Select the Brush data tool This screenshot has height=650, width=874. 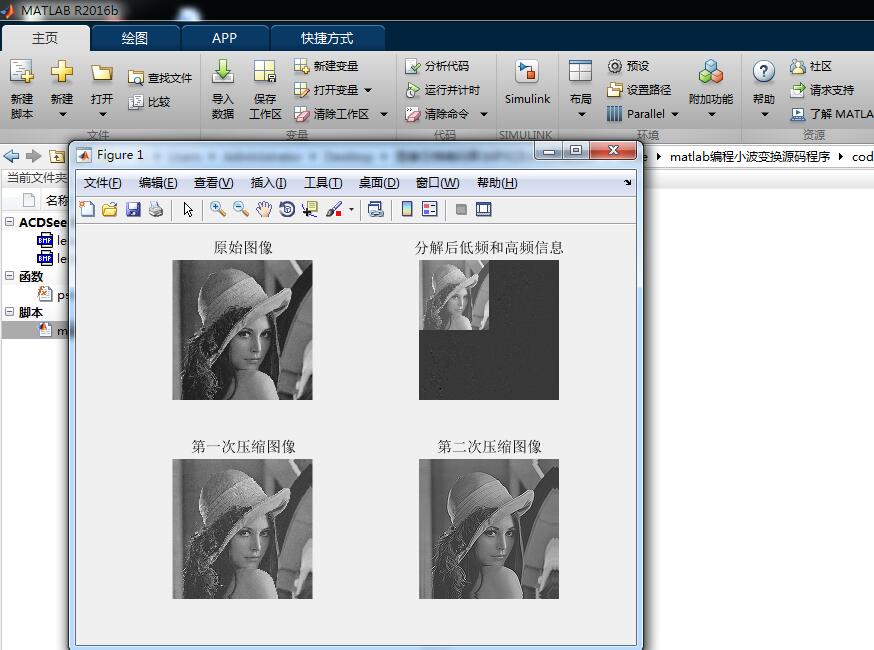pyautogui.click(x=333, y=210)
